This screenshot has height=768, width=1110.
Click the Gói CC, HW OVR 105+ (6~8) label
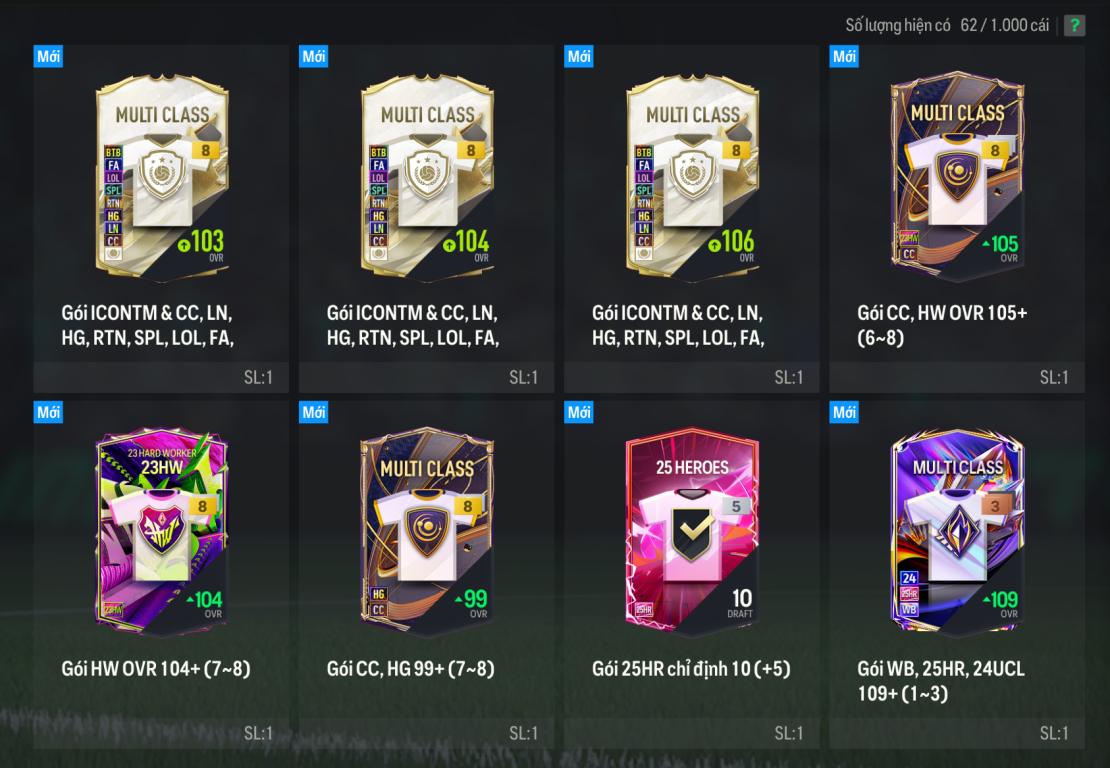point(942,325)
